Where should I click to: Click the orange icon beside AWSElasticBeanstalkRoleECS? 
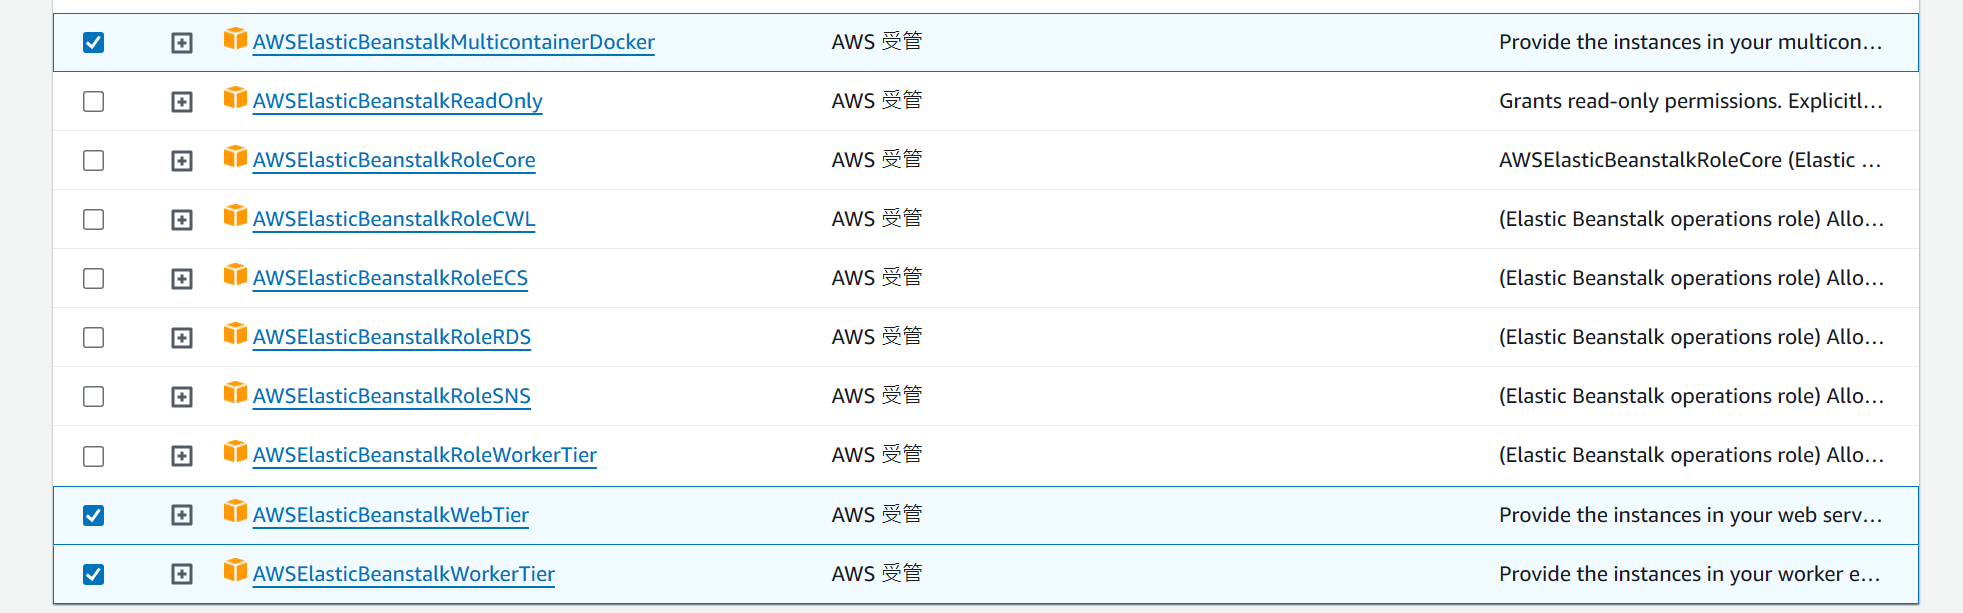[235, 275]
